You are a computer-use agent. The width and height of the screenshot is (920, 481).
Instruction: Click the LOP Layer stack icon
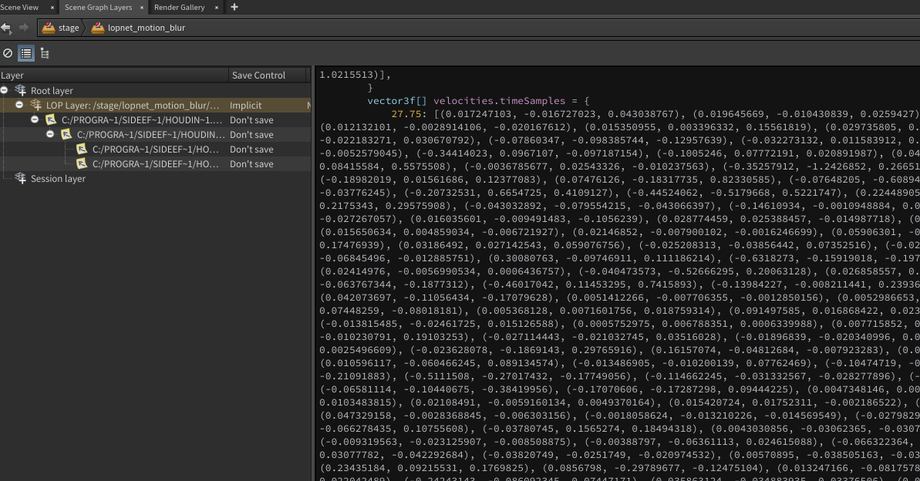coord(36,105)
